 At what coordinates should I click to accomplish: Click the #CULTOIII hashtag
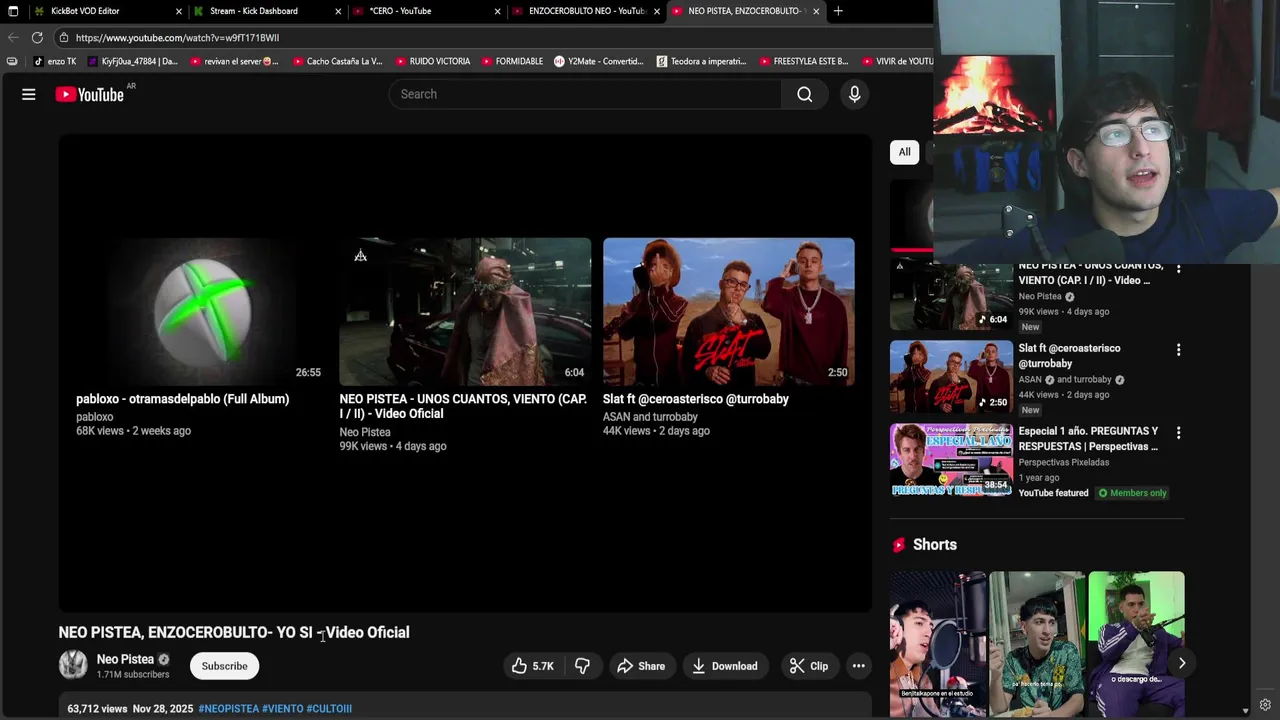click(329, 708)
